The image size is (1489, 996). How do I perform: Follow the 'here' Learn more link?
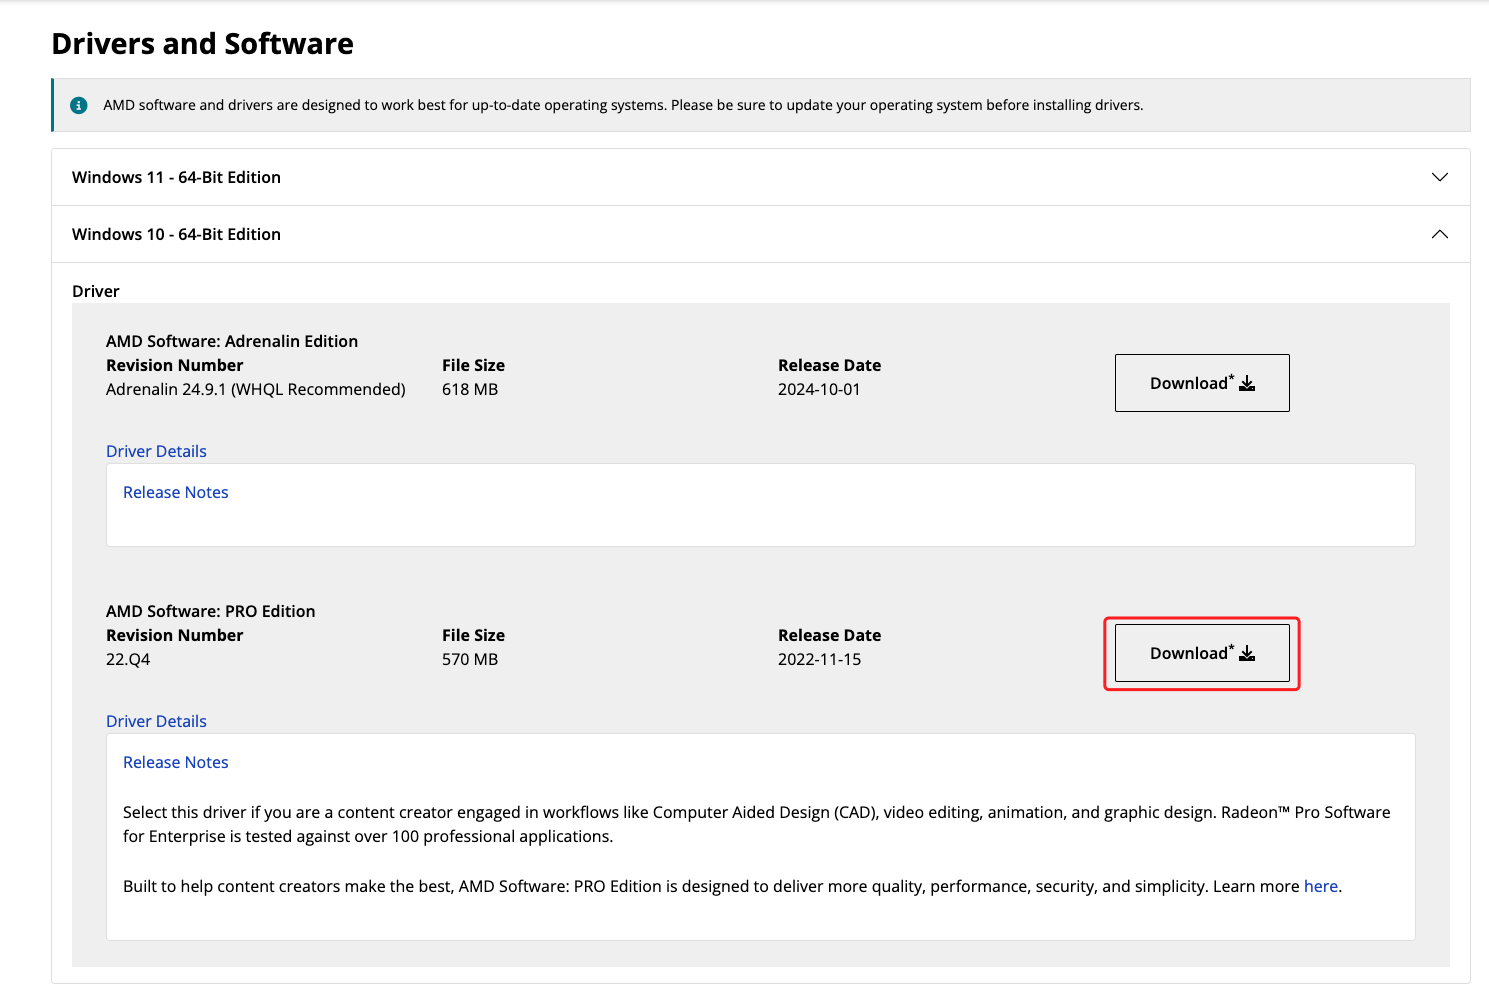(x=1320, y=886)
